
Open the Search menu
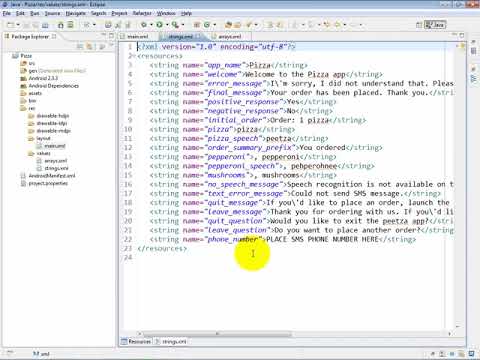[x=99, y=13]
